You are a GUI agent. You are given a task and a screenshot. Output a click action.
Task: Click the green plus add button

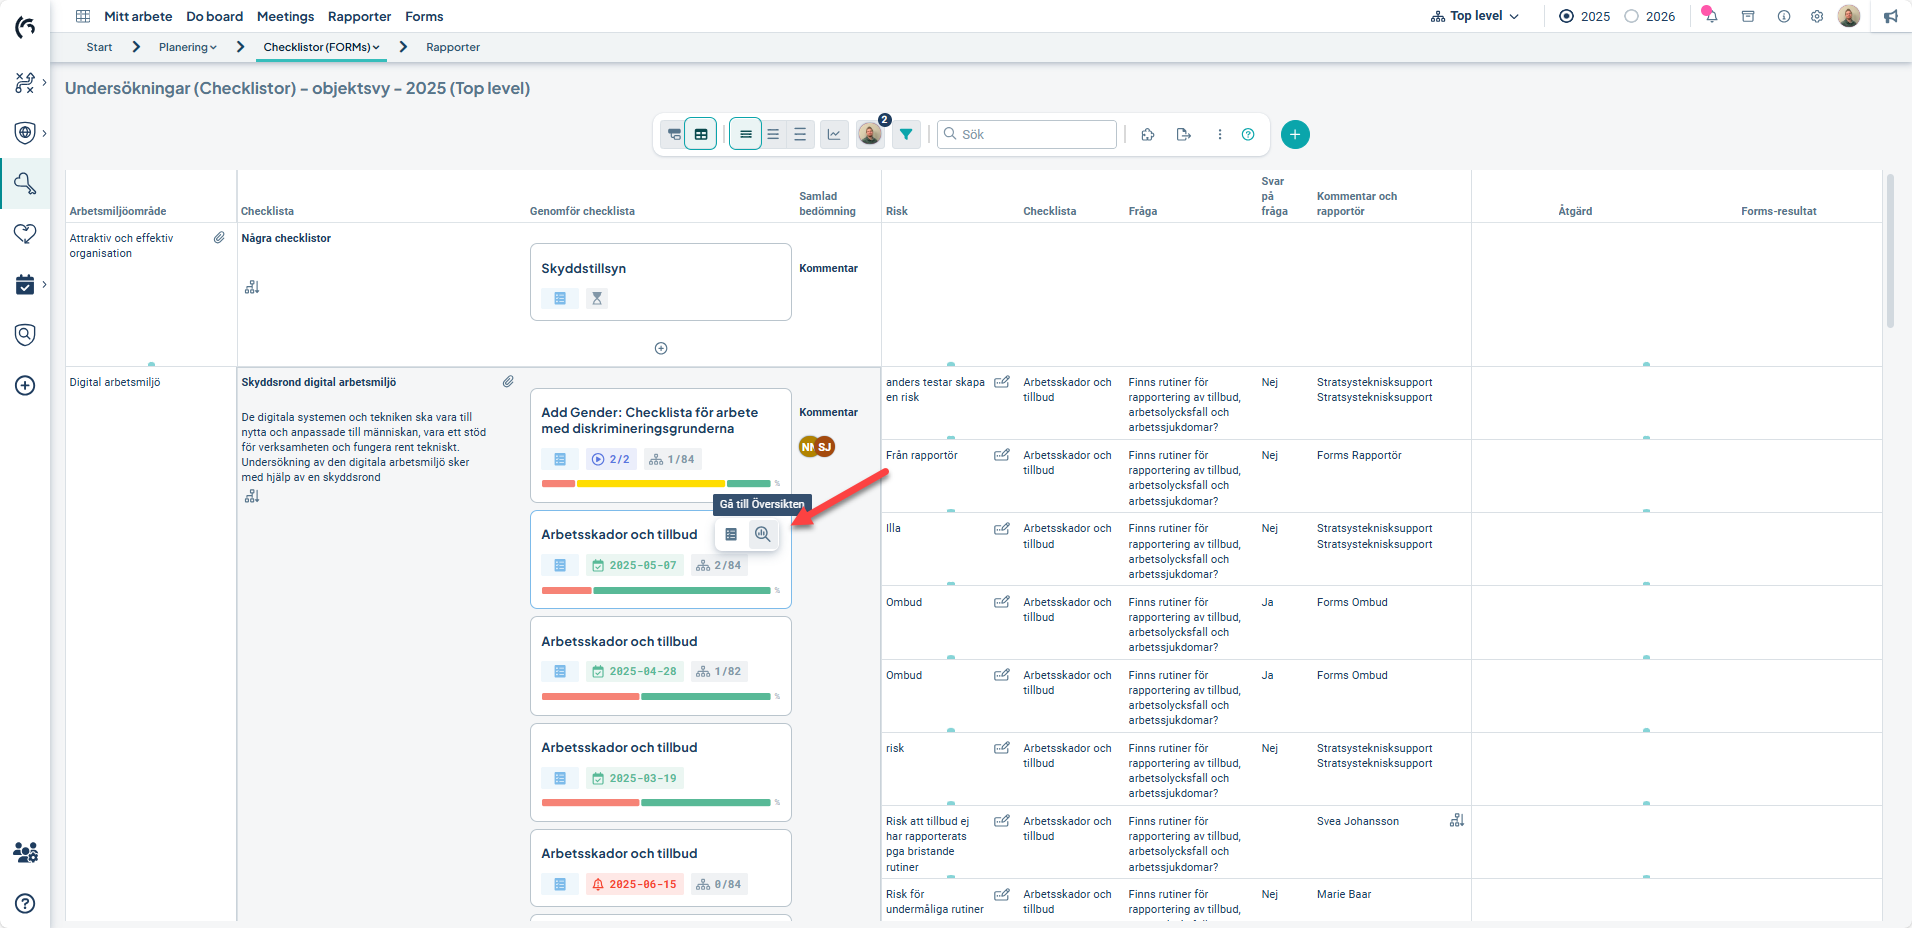point(1295,134)
